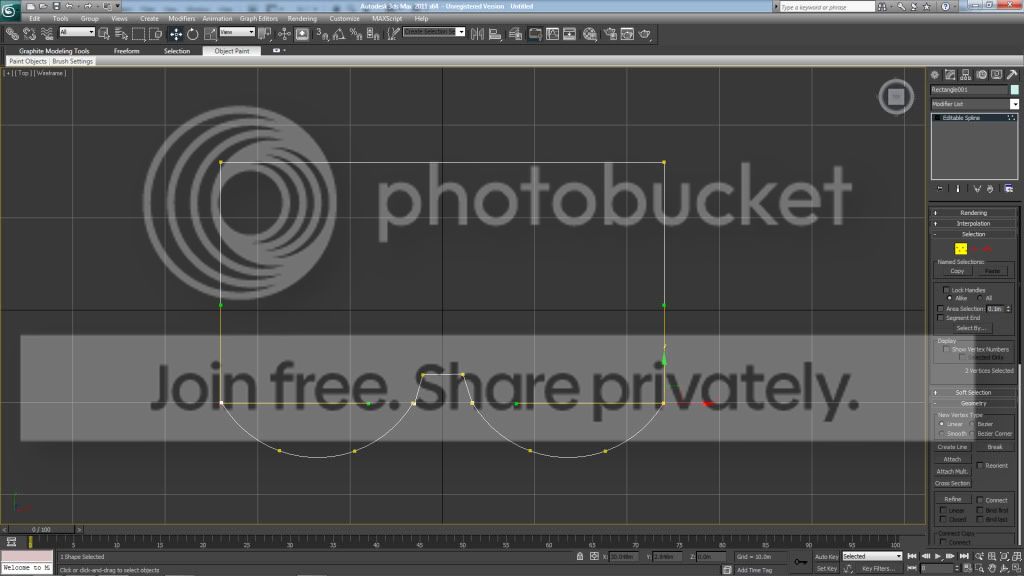Screen dimensions: 1024x576
Task: Collapse the Selection rollout
Action: coord(973,234)
